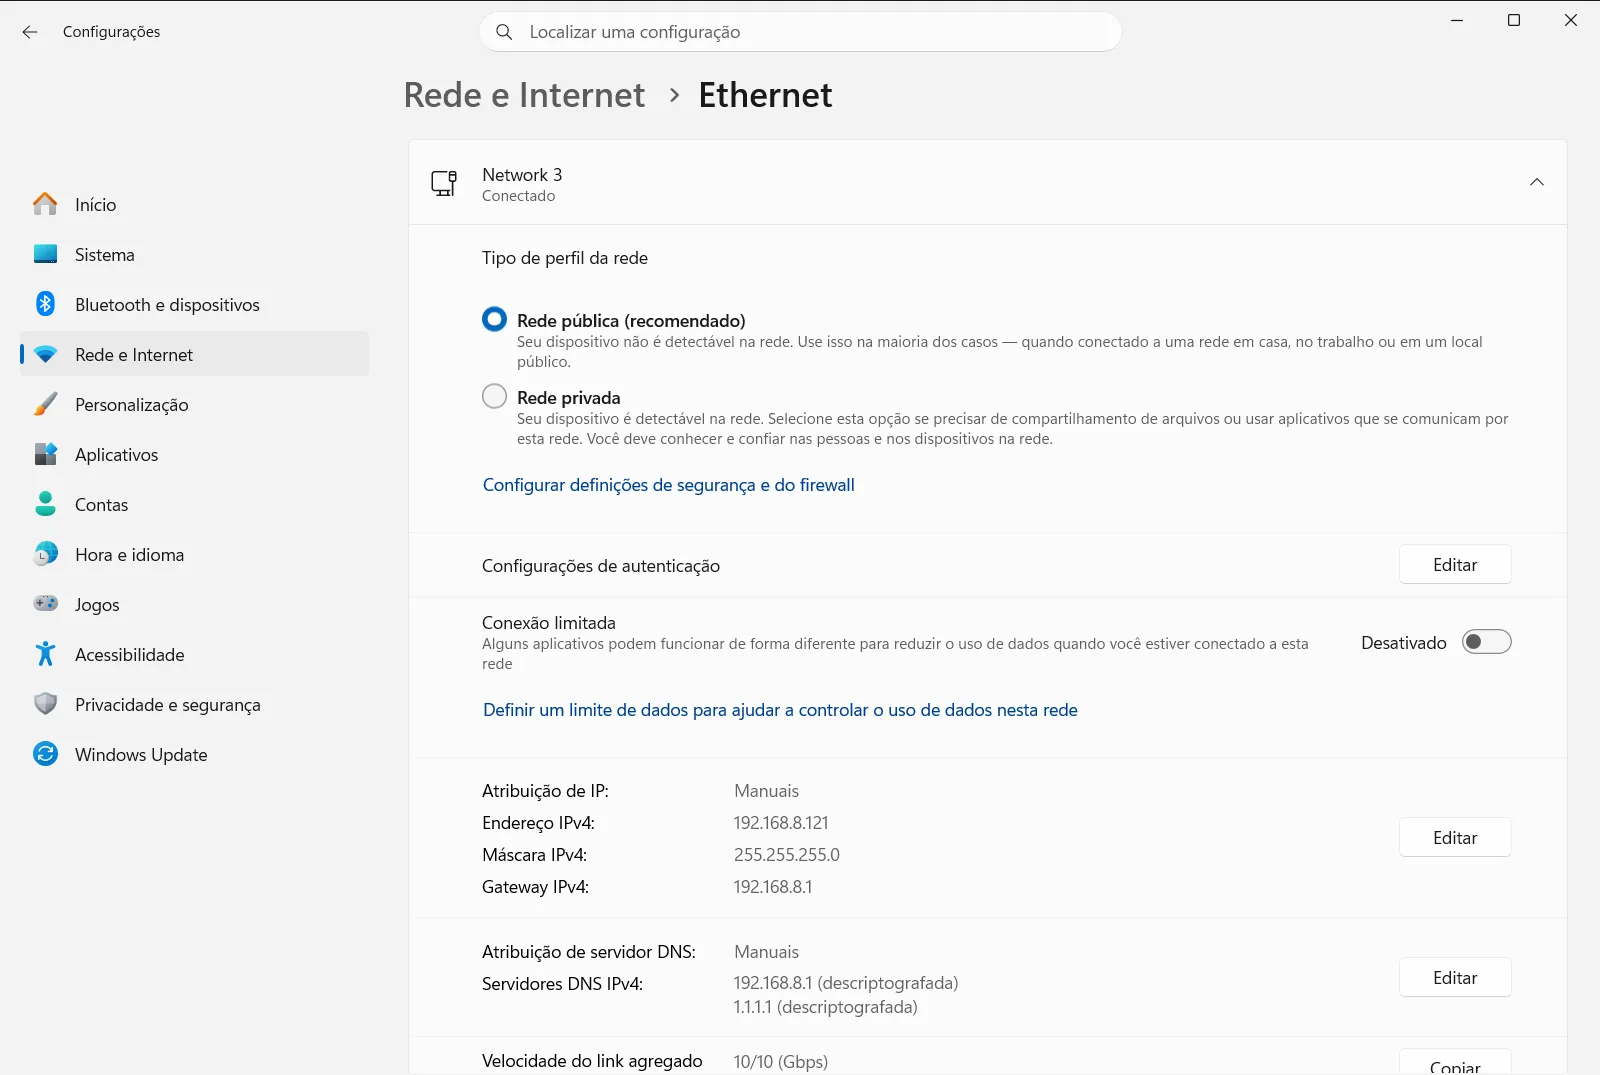Click the Rede e Internet wifi icon
Screen dimensions: 1600x1075
pyautogui.click(x=45, y=354)
